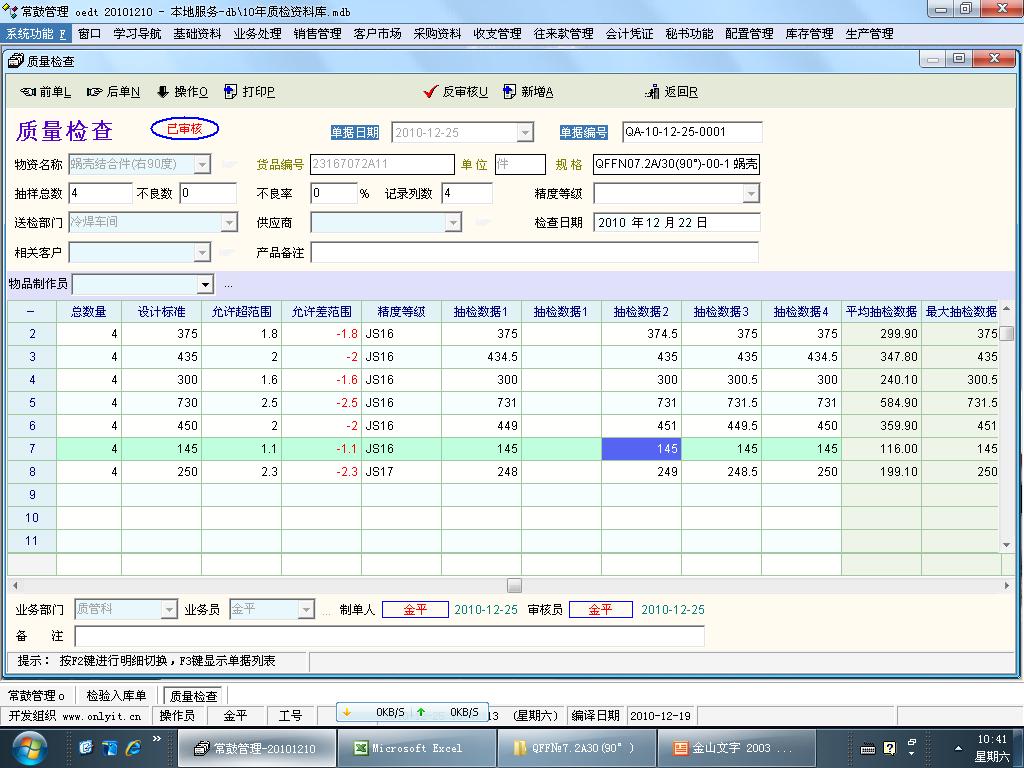The width and height of the screenshot is (1024, 768).
Task: Go to next record with 后单N
Action: point(113,92)
